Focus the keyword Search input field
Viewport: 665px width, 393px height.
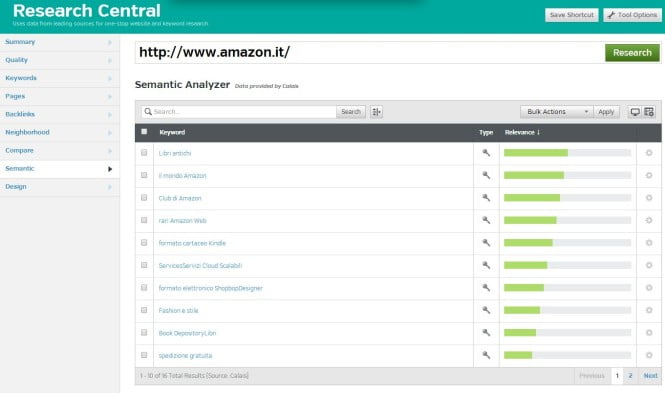[239, 112]
